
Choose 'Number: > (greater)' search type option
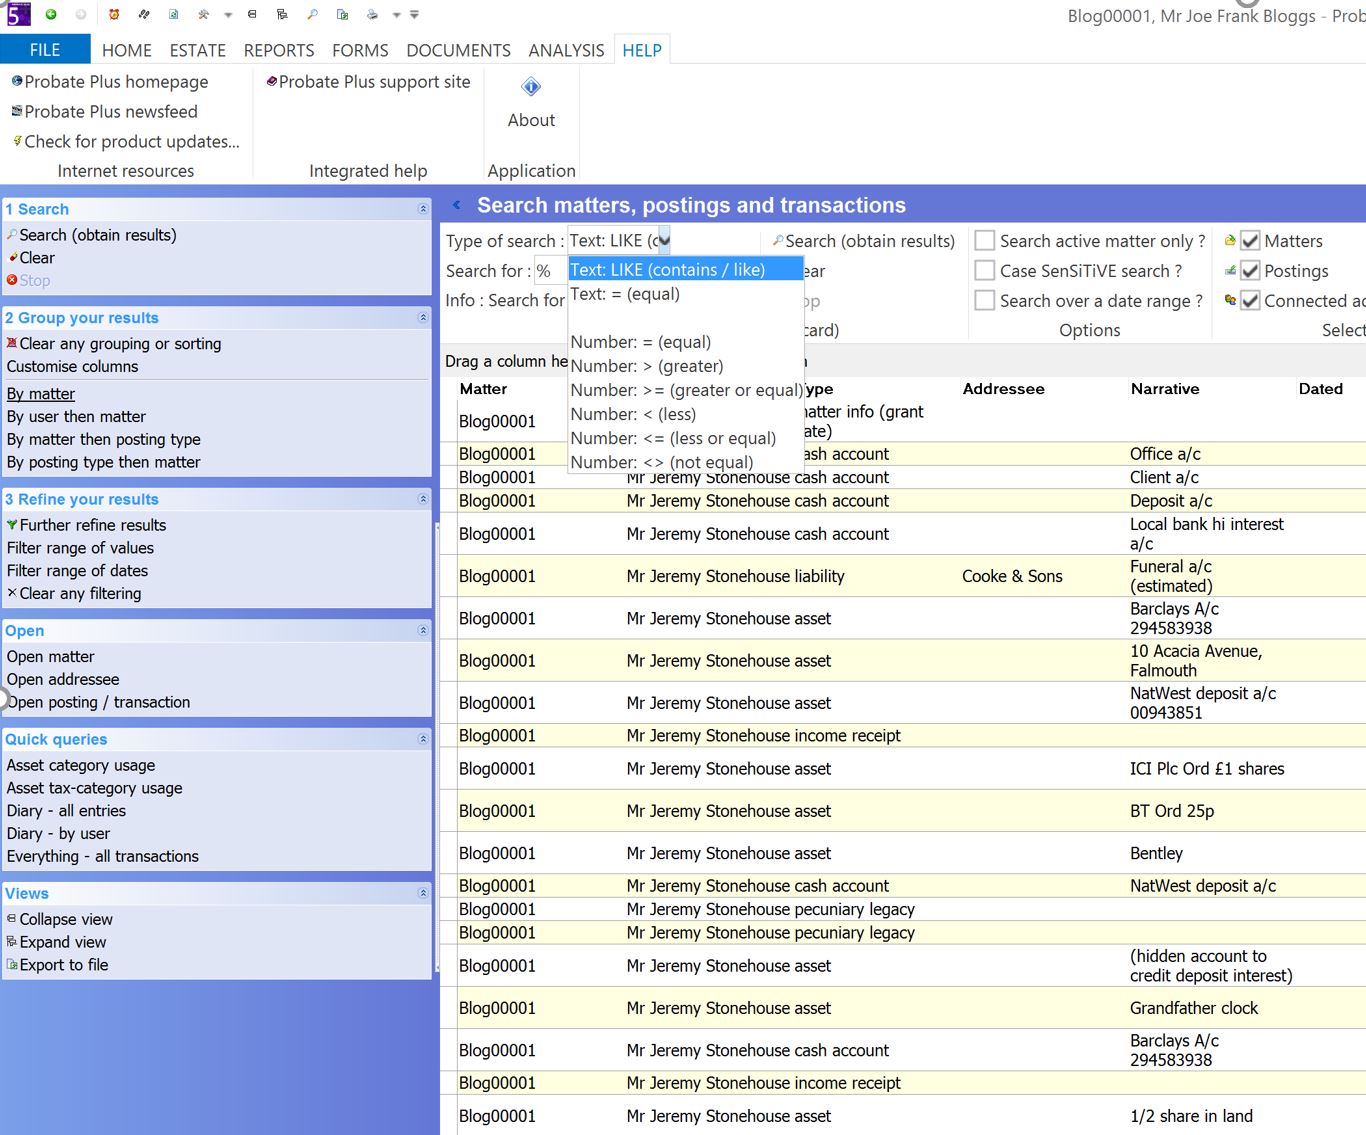pos(647,366)
